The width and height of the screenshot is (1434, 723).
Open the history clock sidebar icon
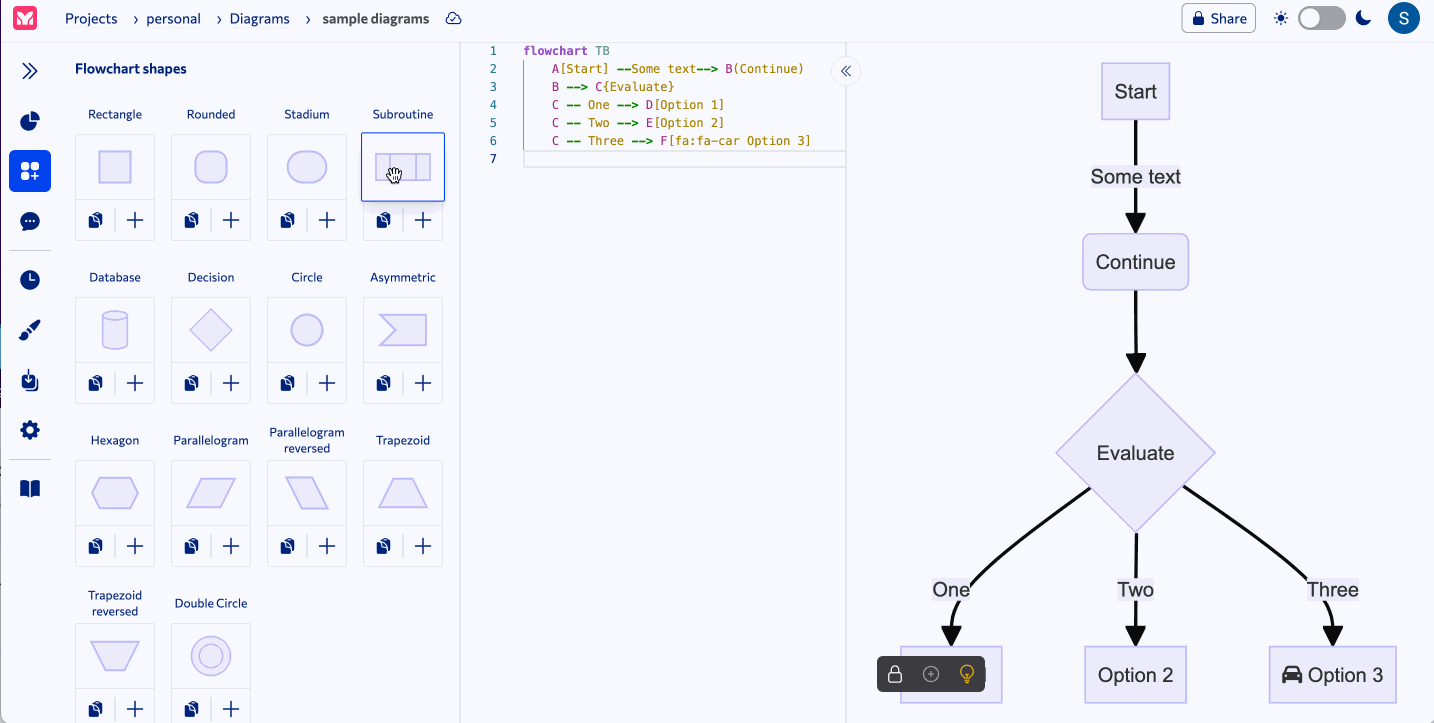[x=30, y=280]
